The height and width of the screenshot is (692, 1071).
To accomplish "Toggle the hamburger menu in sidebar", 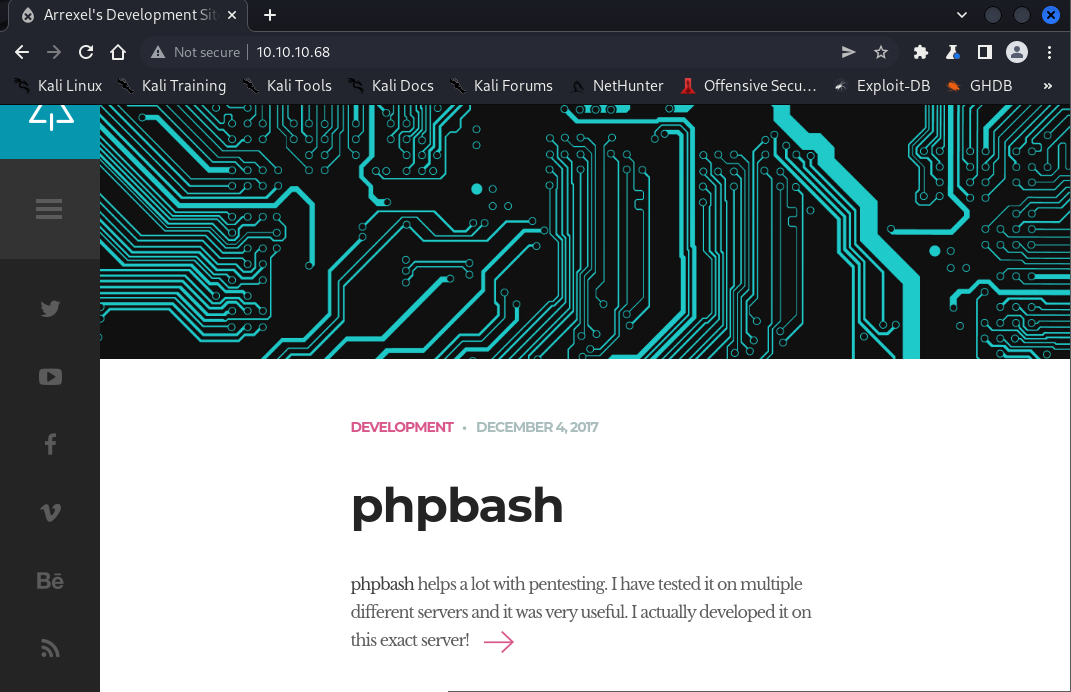I will pos(49,209).
